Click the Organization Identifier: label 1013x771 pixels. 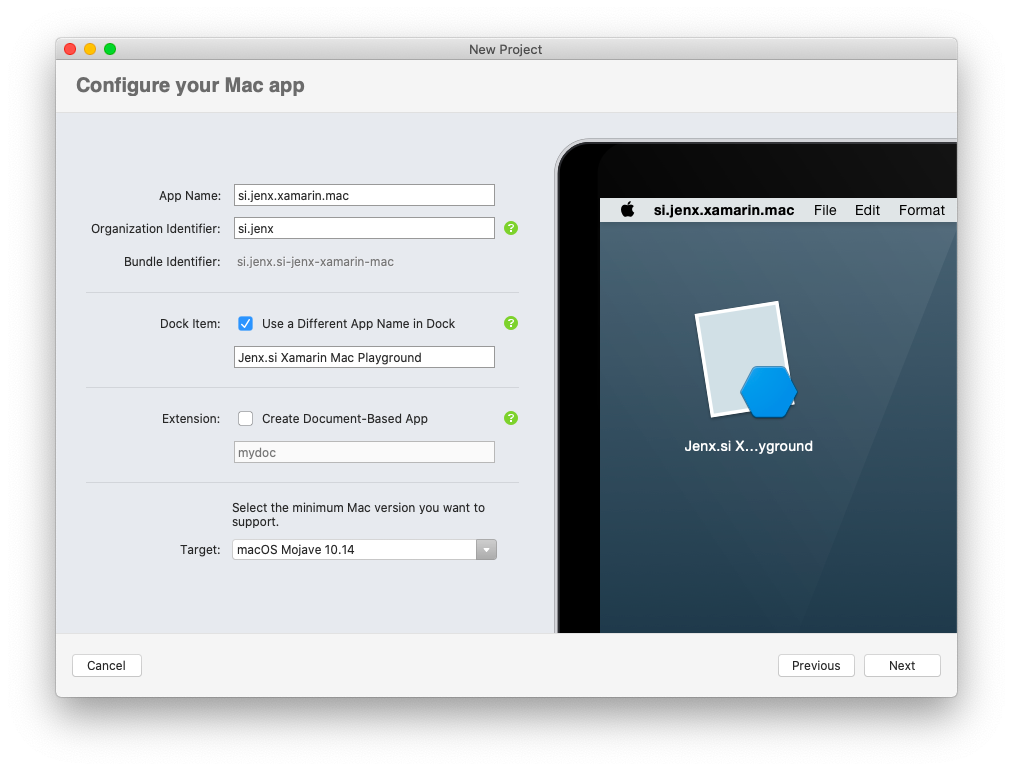[156, 229]
